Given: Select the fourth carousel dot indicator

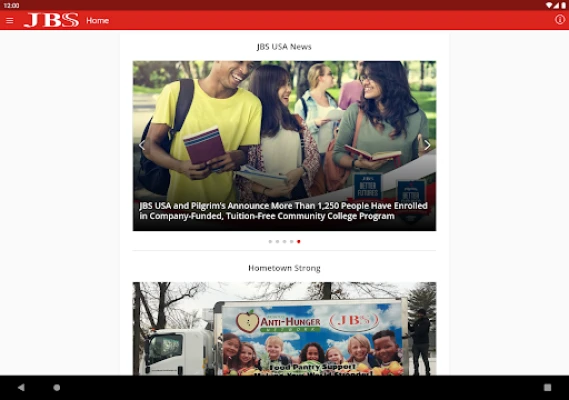Looking at the screenshot, I should [x=291, y=241].
